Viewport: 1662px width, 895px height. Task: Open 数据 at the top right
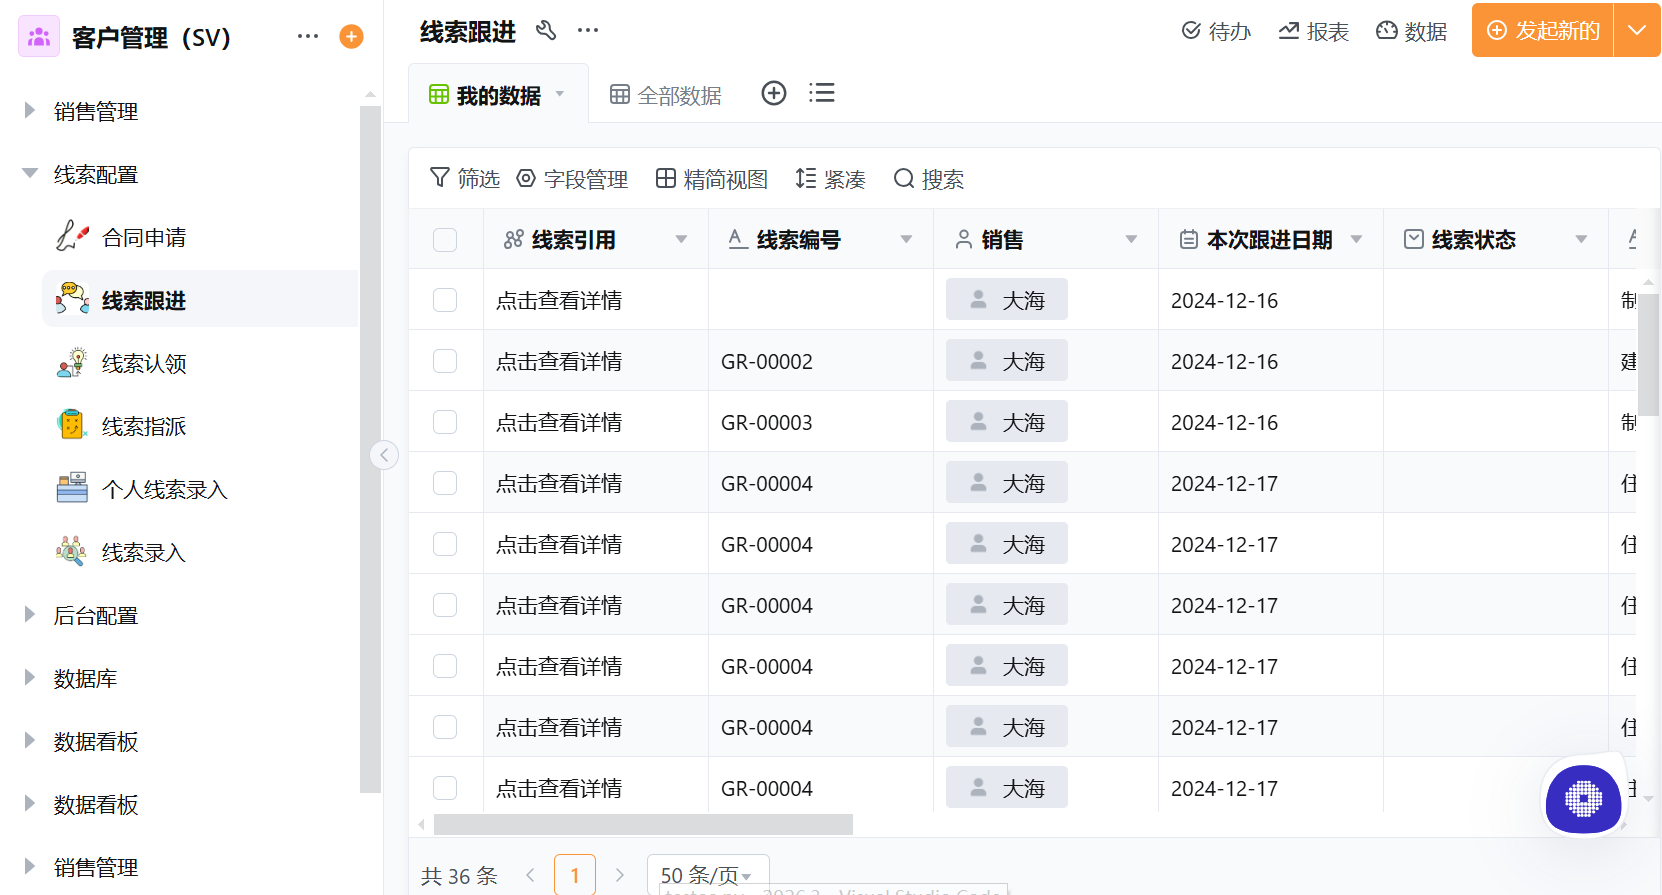coord(1412,31)
